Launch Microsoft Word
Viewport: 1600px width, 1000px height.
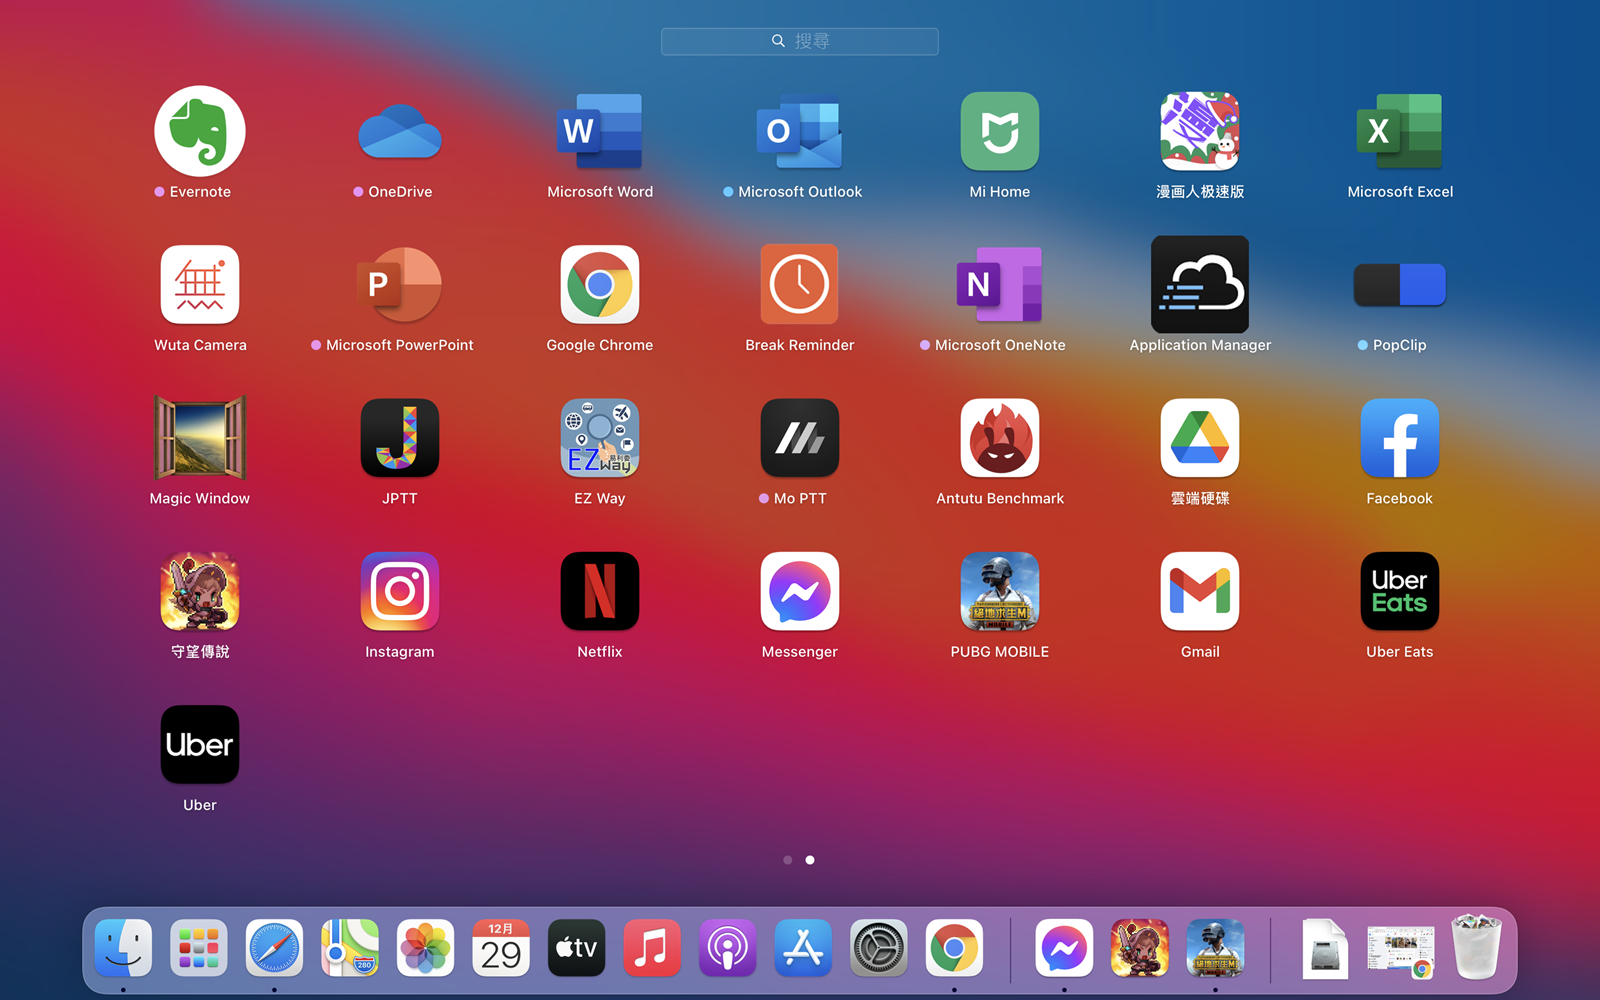click(599, 131)
